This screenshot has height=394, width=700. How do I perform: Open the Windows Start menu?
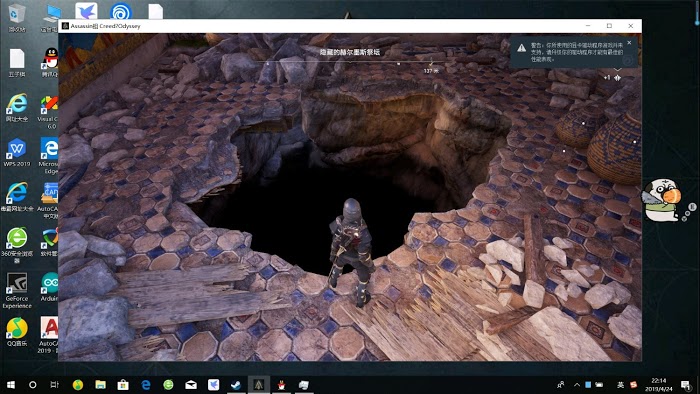(x=11, y=385)
